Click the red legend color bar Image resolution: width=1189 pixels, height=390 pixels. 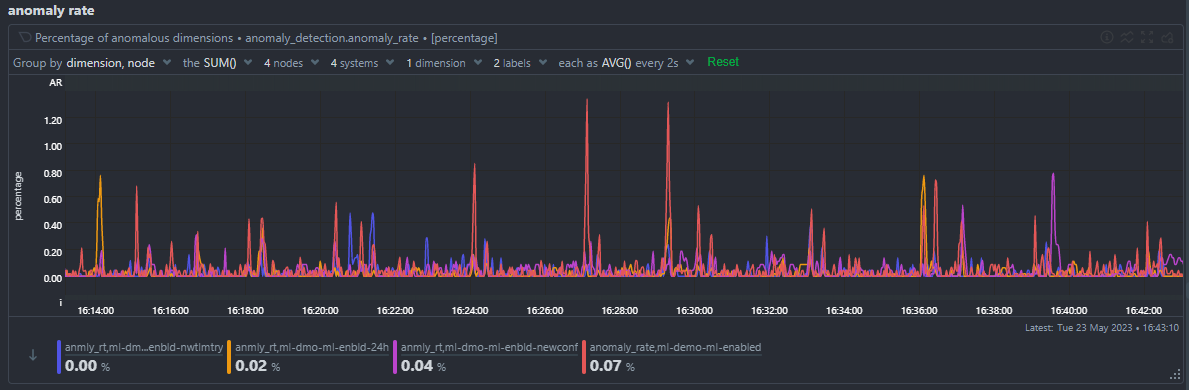click(584, 357)
